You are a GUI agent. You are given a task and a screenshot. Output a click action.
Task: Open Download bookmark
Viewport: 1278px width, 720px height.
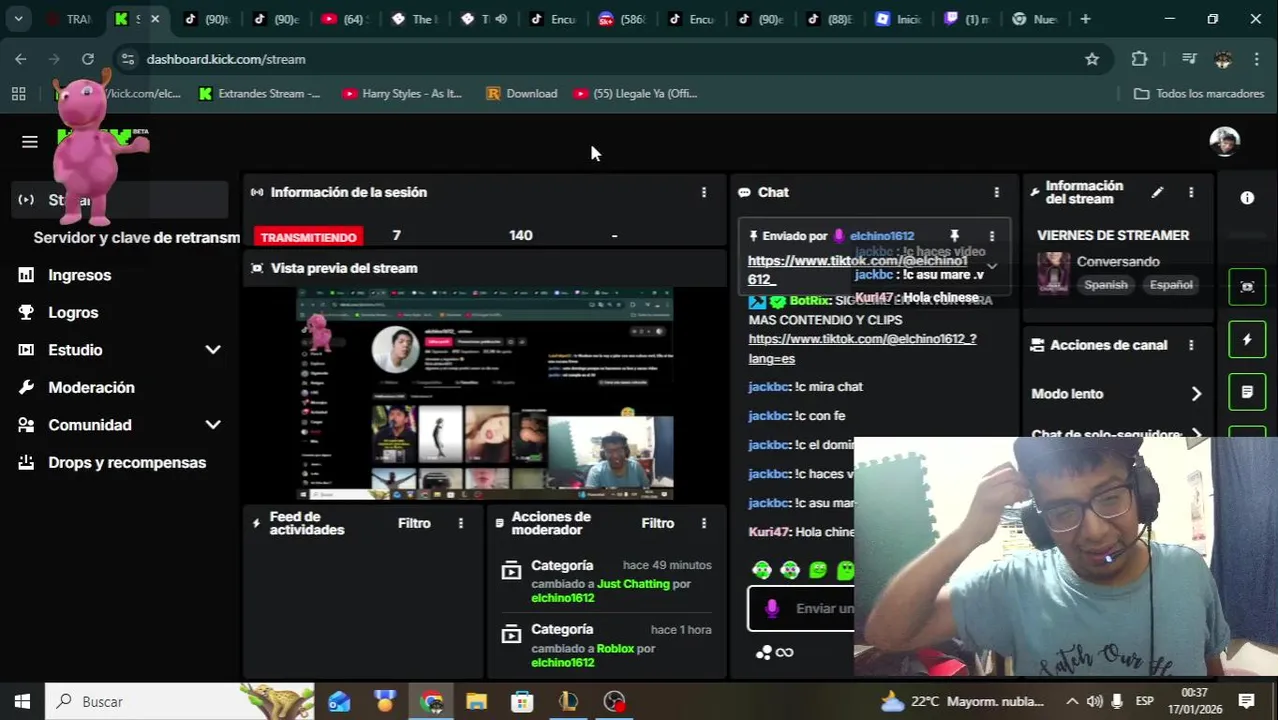(521, 93)
